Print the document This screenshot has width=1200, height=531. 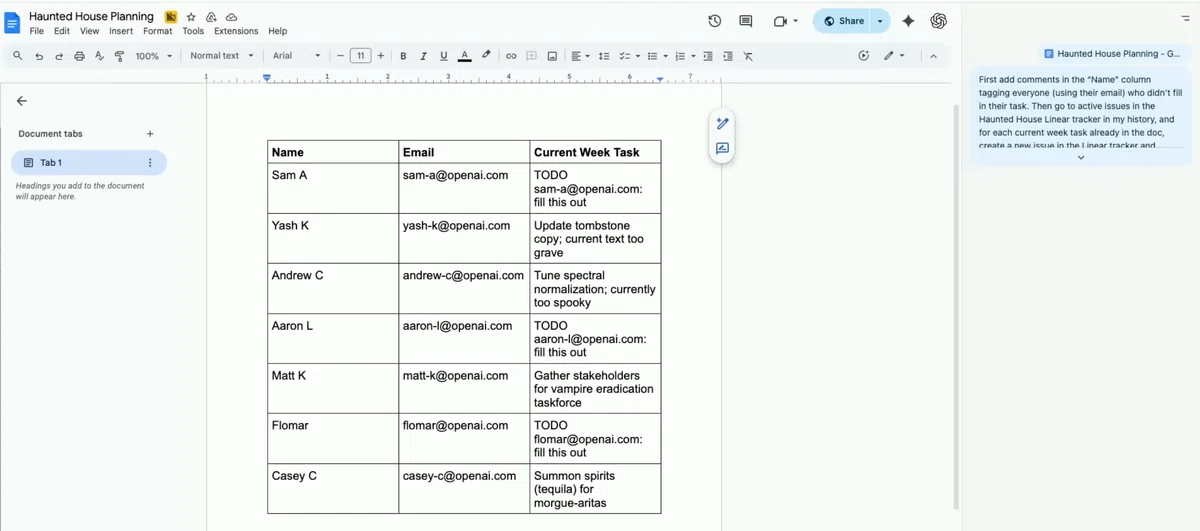coord(79,56)
